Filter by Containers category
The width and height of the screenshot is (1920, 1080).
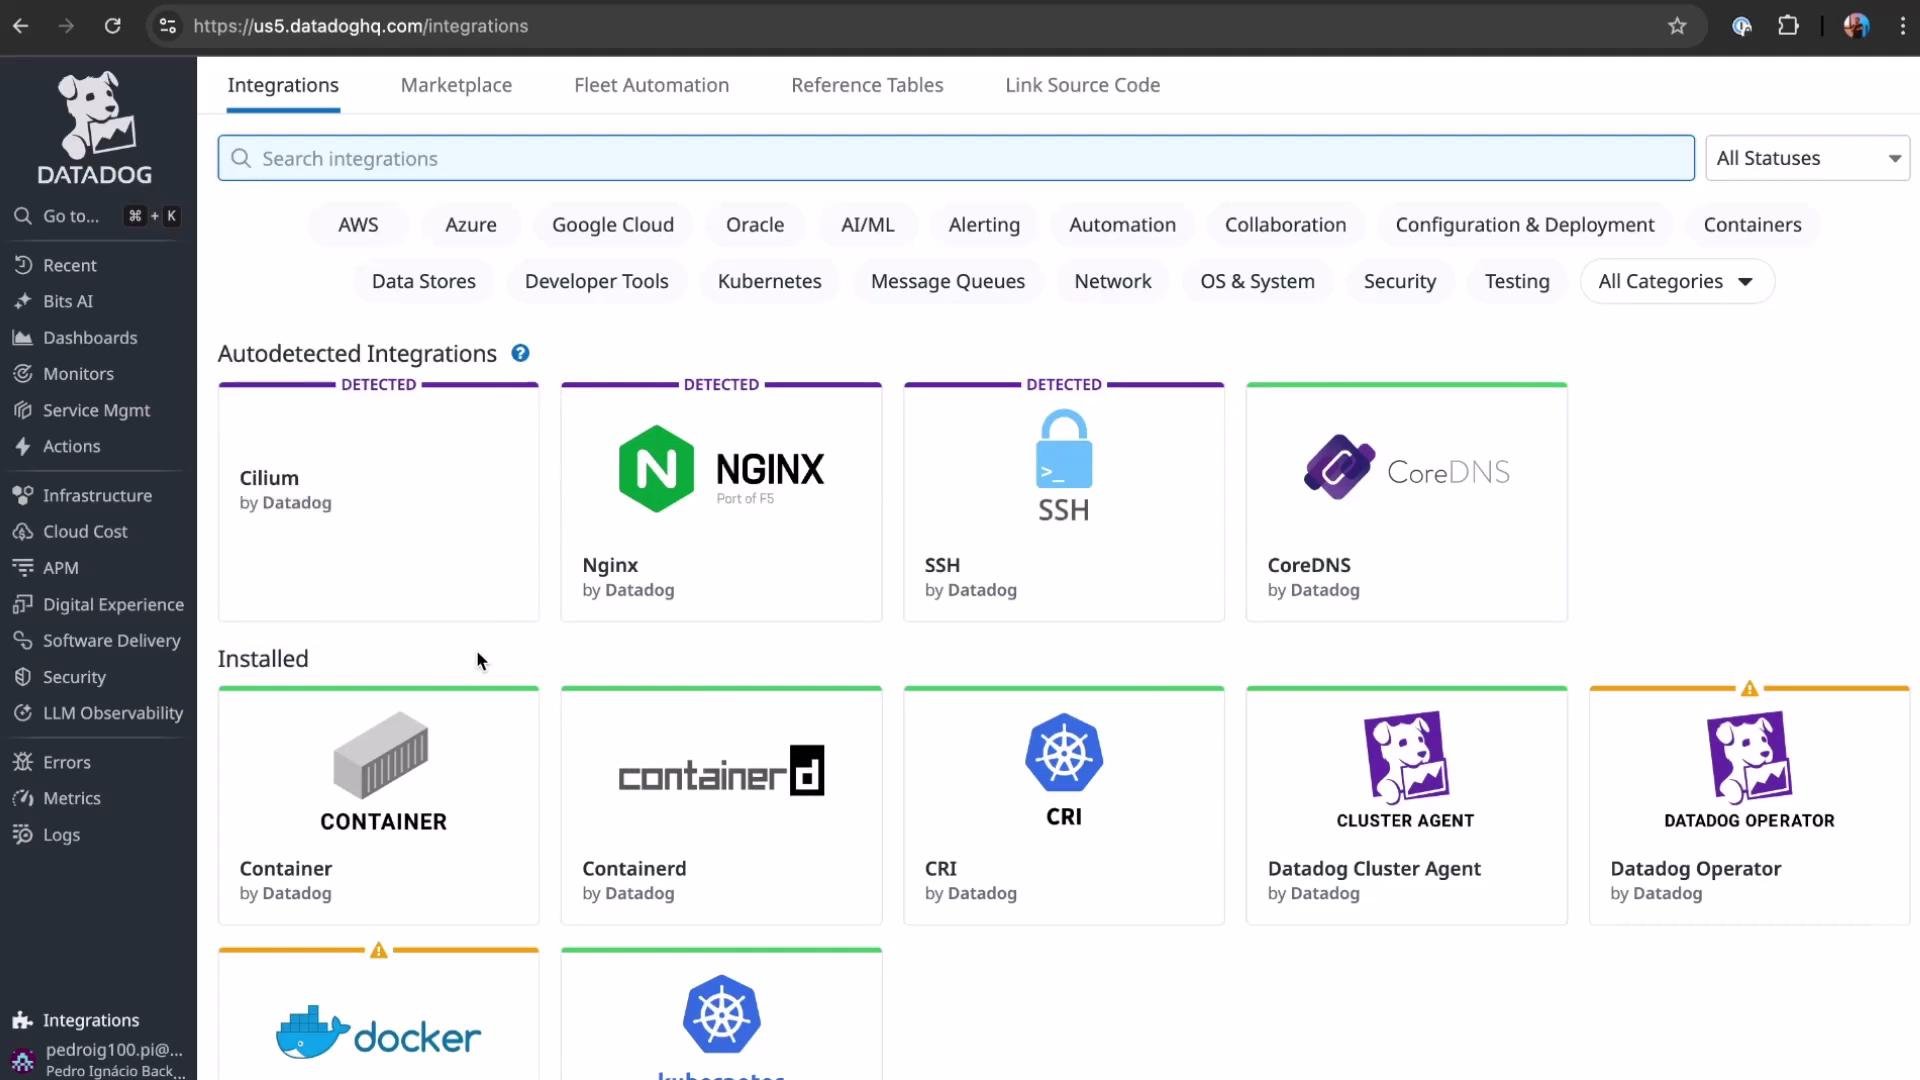pos(1752,225)
